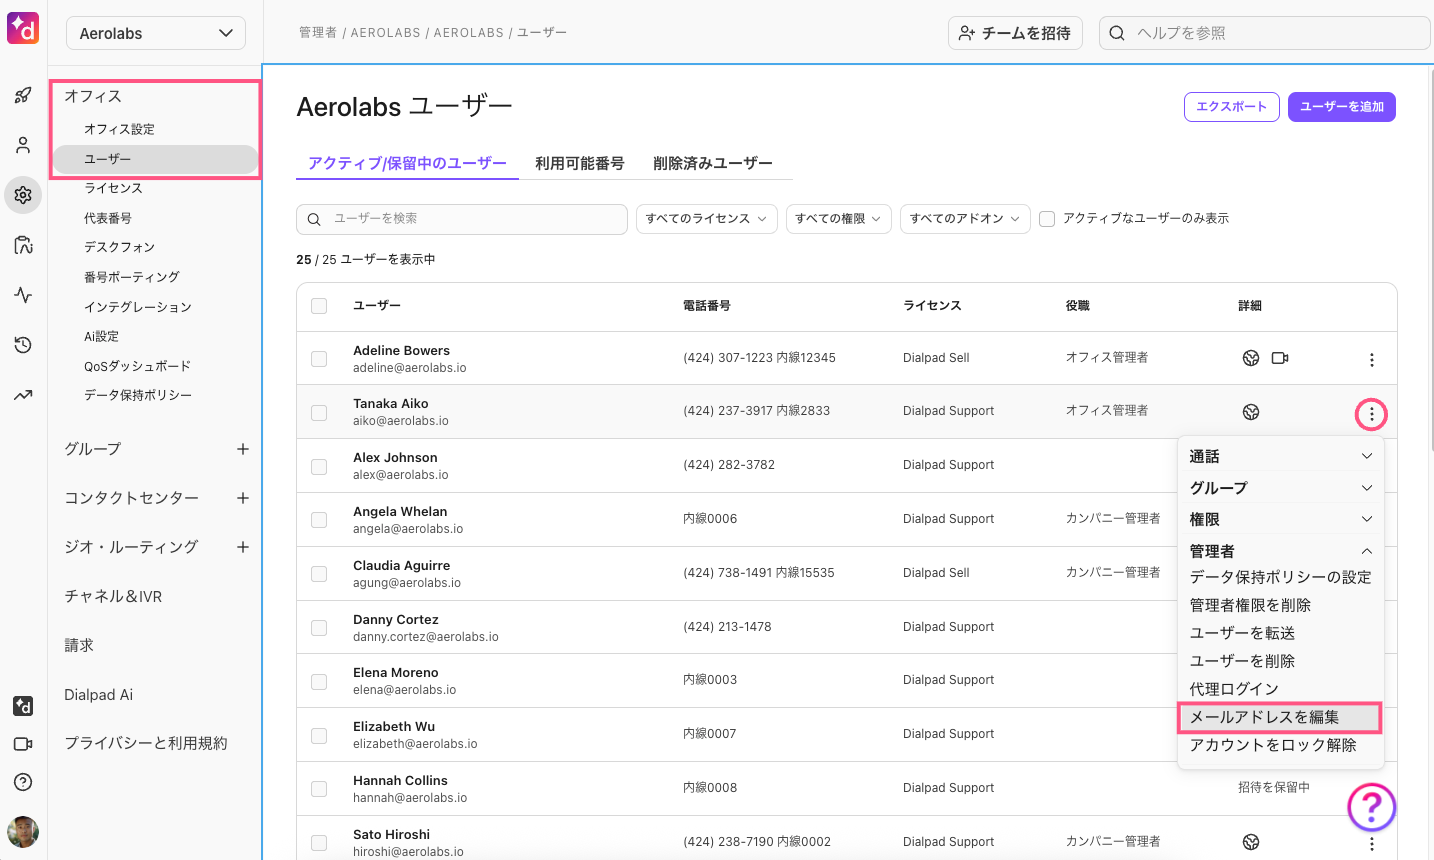Focus the ヘルプを参照 search field
This screenshot has width=1434, height=860.
pyautogui.click(x=1265, y=33)
